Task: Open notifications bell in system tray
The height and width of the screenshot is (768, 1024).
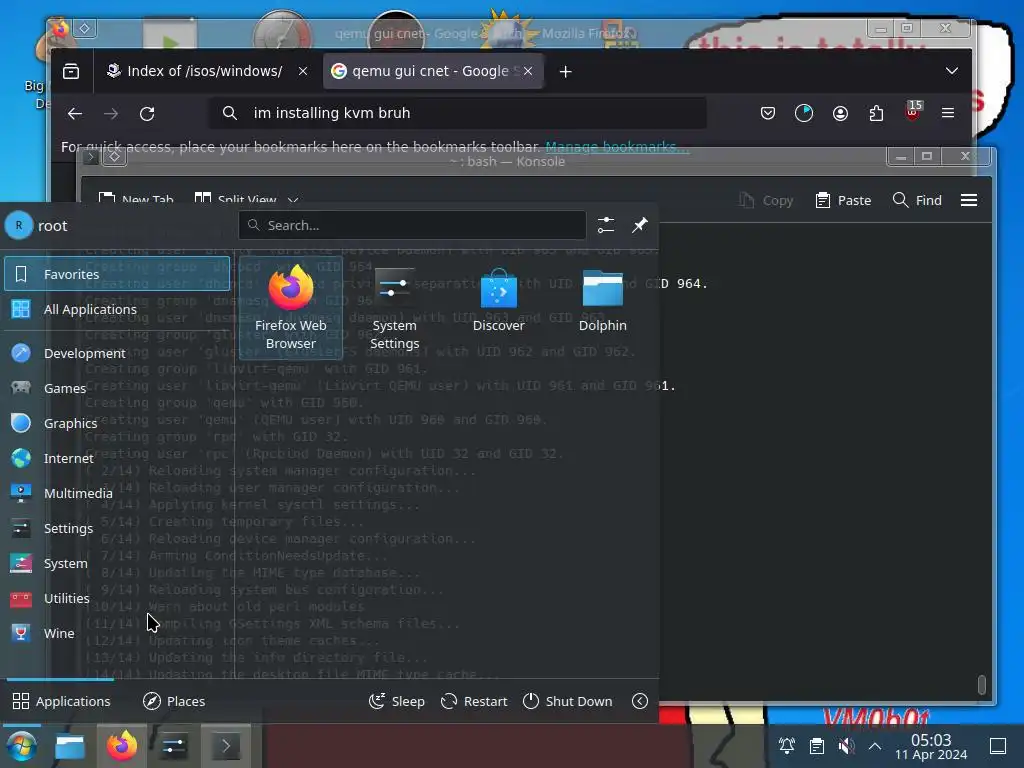Action: point(786,746)
